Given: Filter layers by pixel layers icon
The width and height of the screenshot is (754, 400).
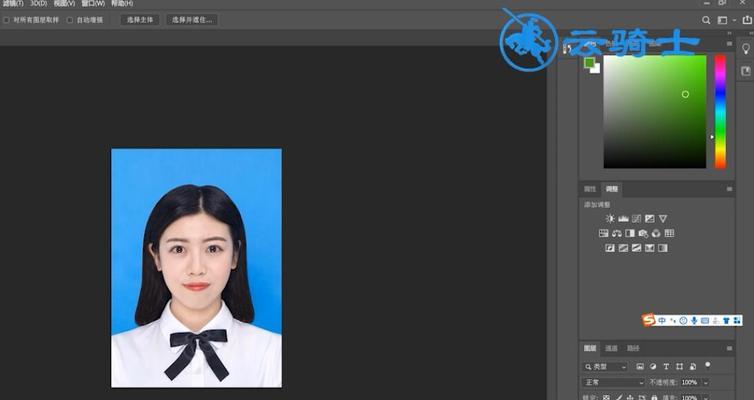Looking at the screenshot, I should click(640, 366).
